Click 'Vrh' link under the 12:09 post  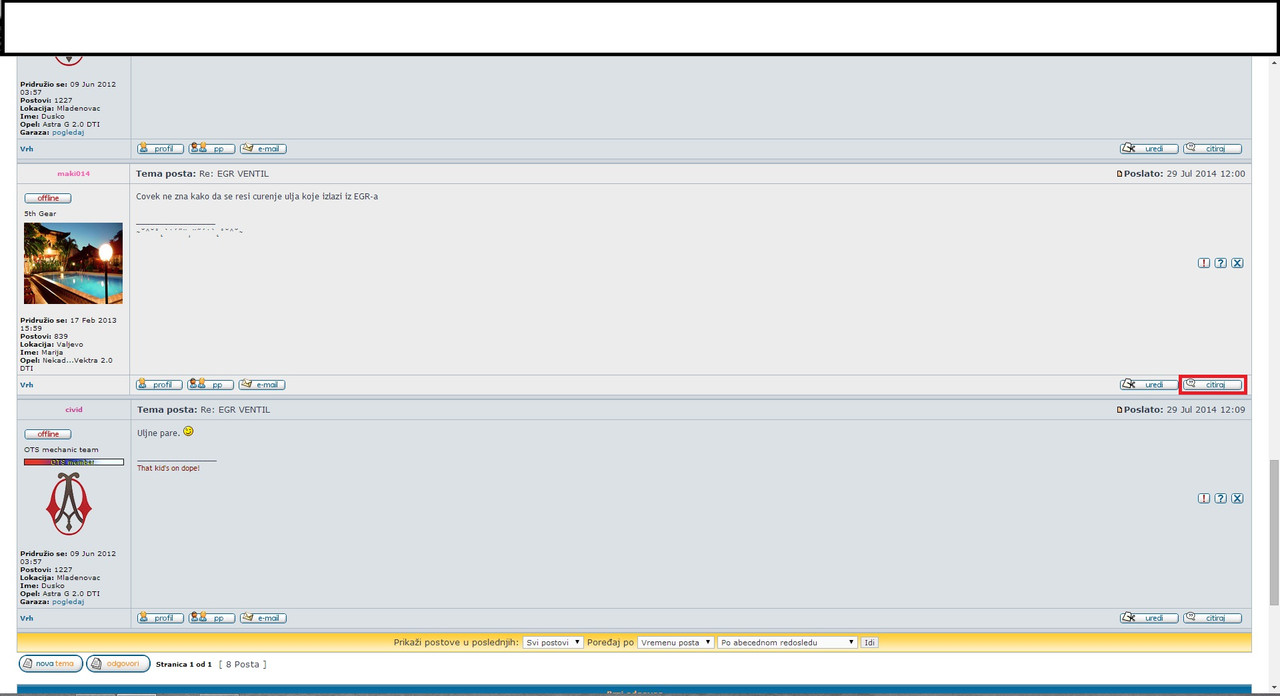pyautogui.click(x=26, y=618)
